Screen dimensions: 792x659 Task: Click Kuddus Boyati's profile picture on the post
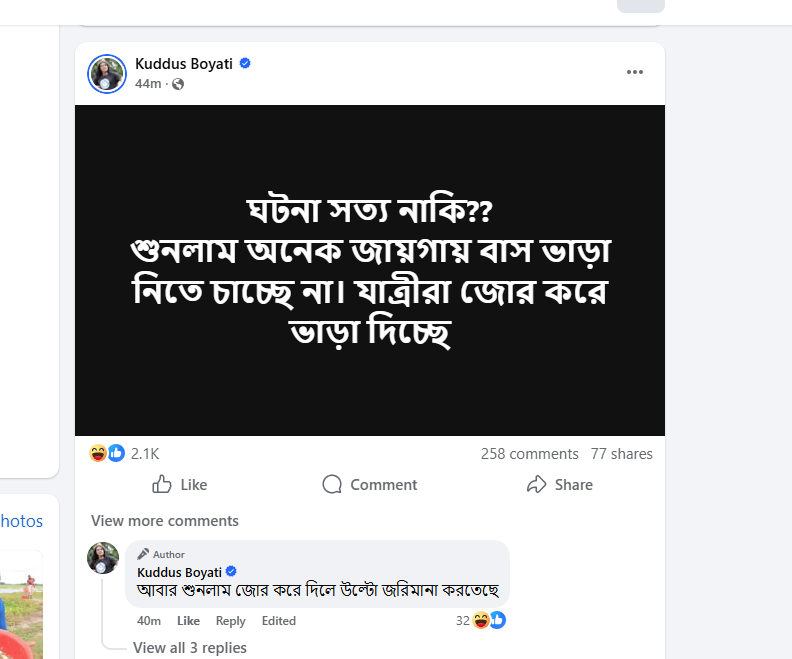point(107,74)
